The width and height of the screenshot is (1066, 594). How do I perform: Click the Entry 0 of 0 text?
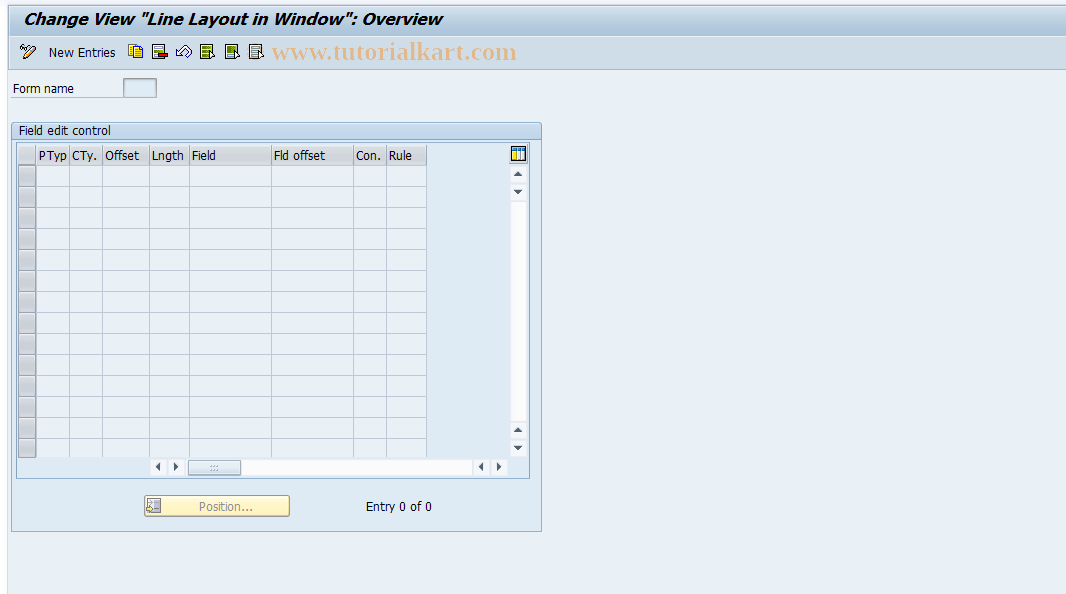(398, 506)
